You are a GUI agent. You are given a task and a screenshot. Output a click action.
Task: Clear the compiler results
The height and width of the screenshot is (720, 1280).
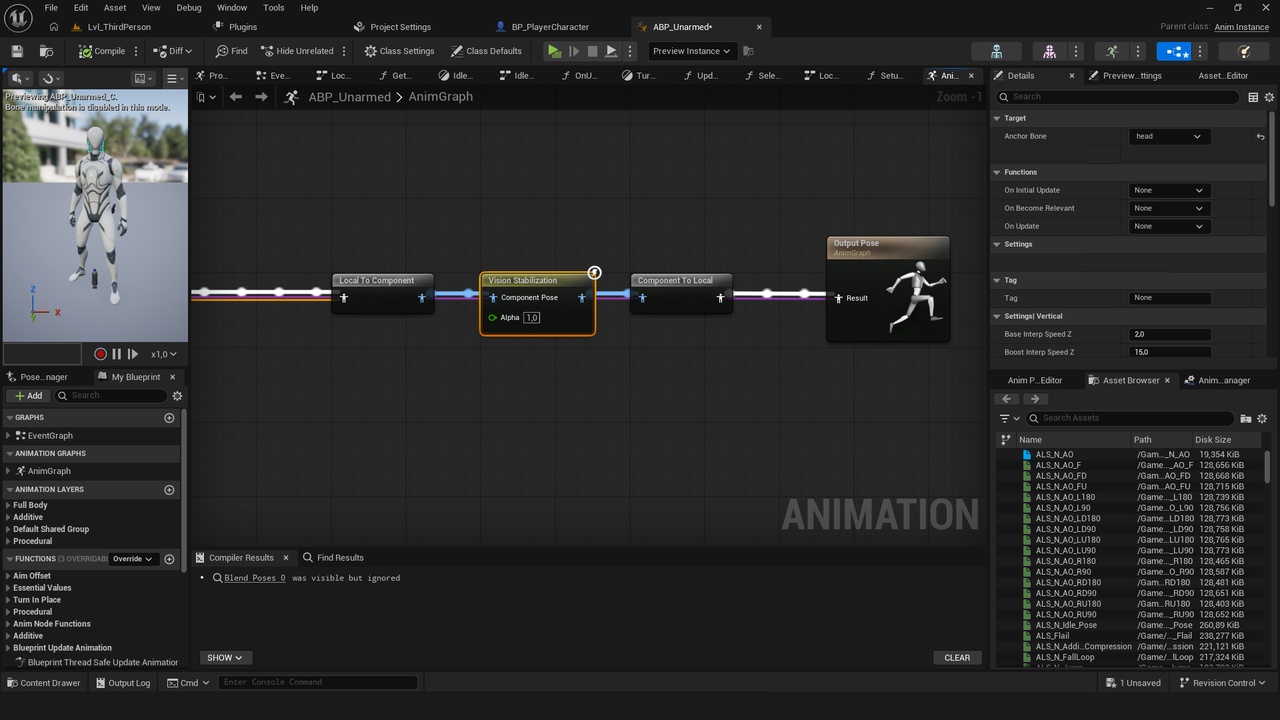(x=957, y=658)
